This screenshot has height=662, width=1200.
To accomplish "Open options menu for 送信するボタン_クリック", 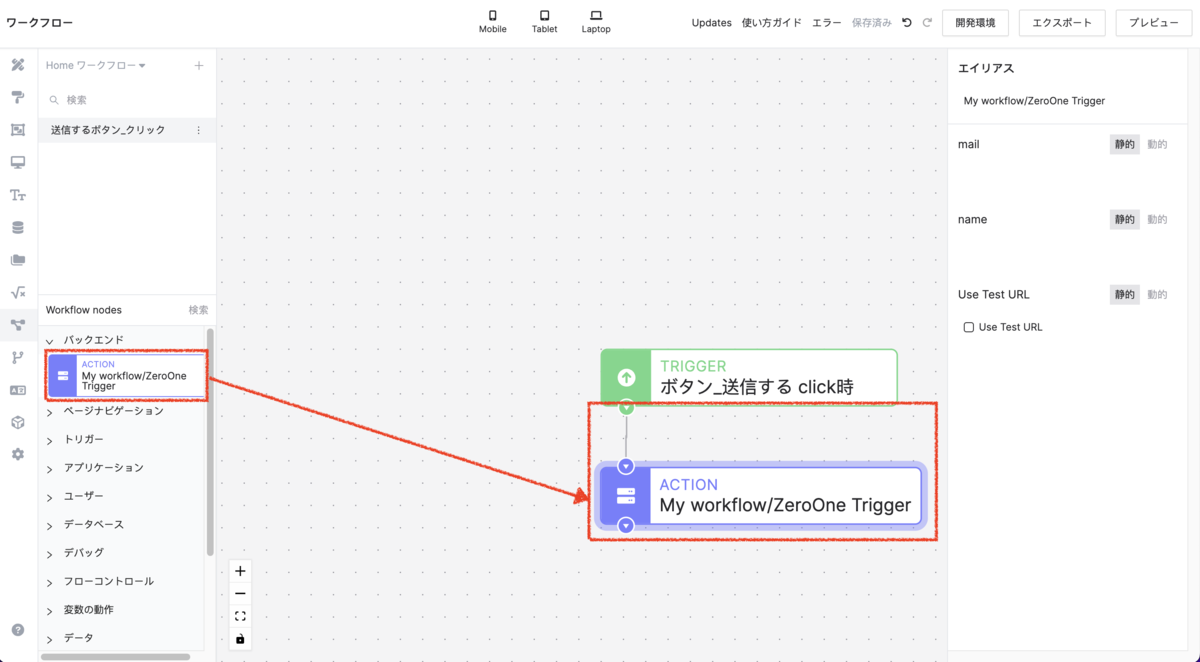I will click(198, 130).
